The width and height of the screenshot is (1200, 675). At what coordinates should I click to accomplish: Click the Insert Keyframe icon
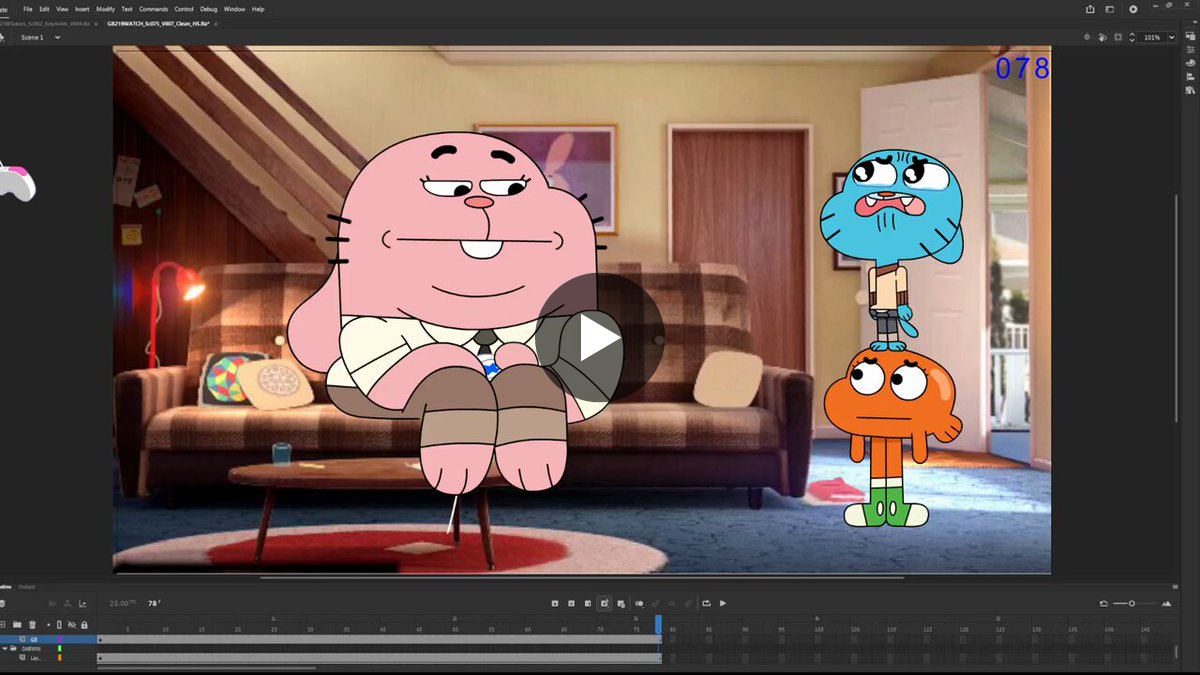click(x=555, y=603)
